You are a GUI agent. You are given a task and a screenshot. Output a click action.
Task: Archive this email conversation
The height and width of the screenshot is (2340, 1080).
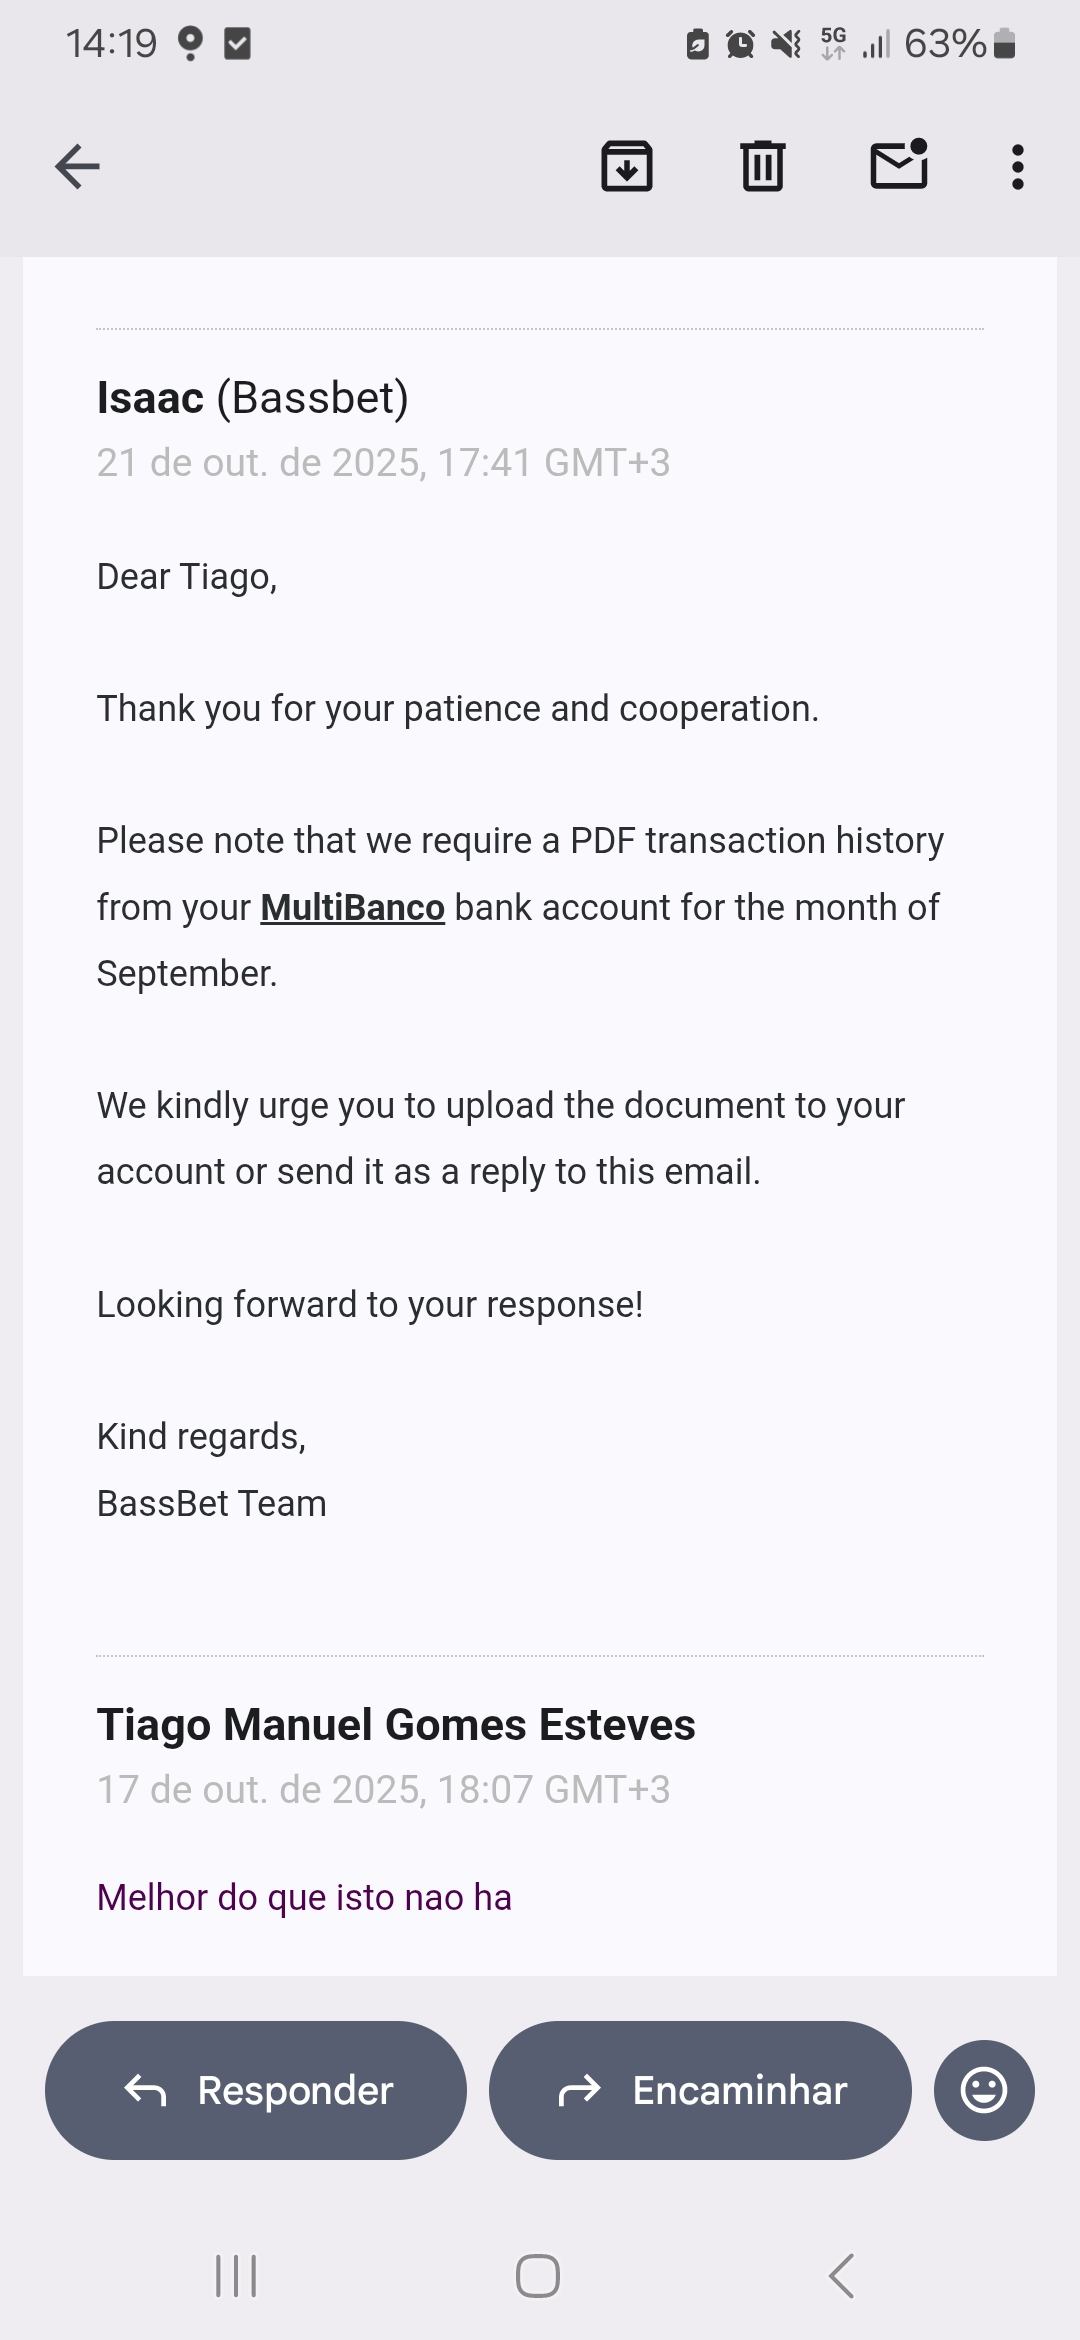[x=627, y=166]
